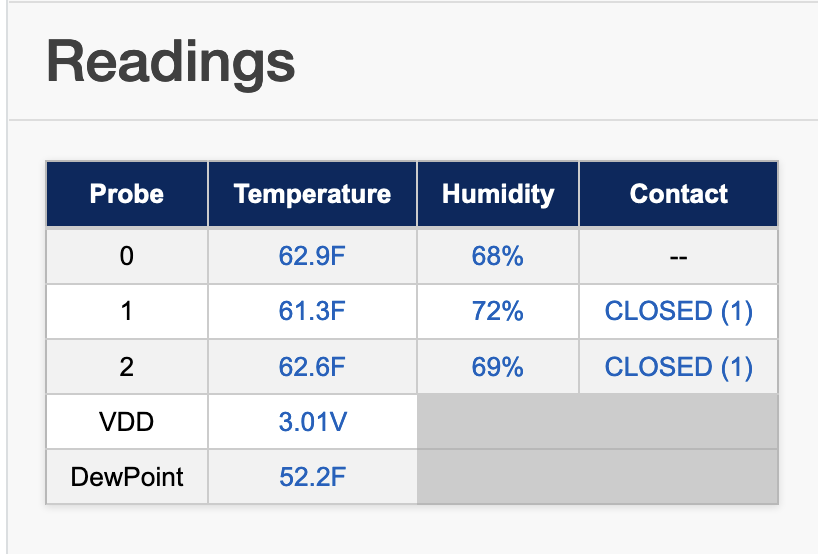Open Probe 1 CLOSED (1) contact status
Viewport: 818px width, 554px height.
678,311
